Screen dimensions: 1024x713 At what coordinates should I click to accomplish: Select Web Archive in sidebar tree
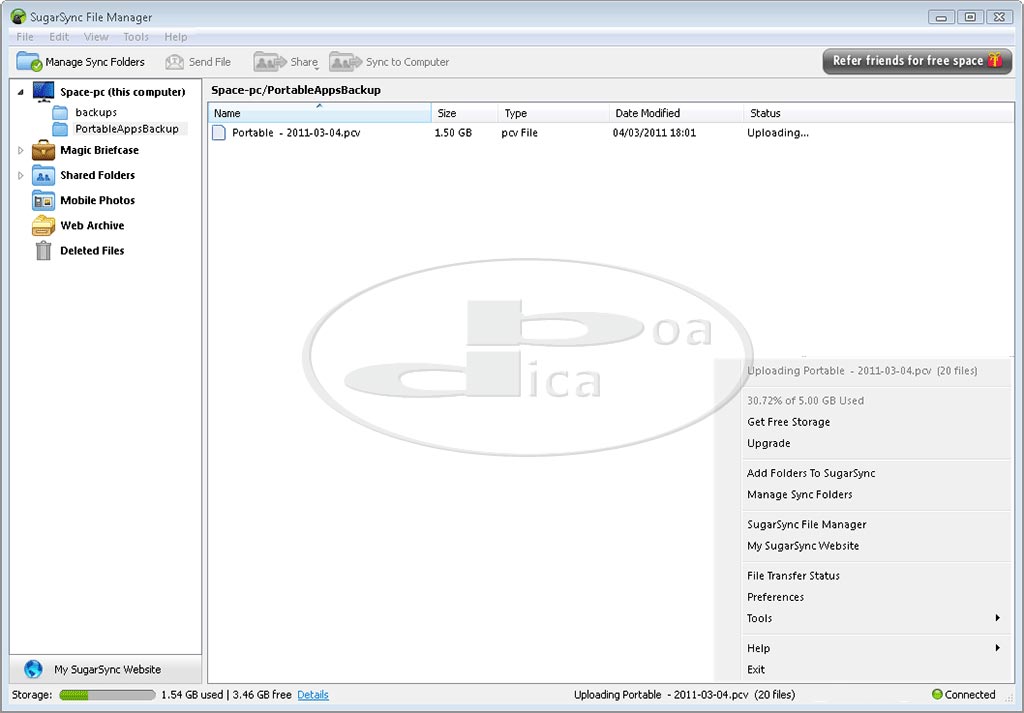click(x=92, y=225)
